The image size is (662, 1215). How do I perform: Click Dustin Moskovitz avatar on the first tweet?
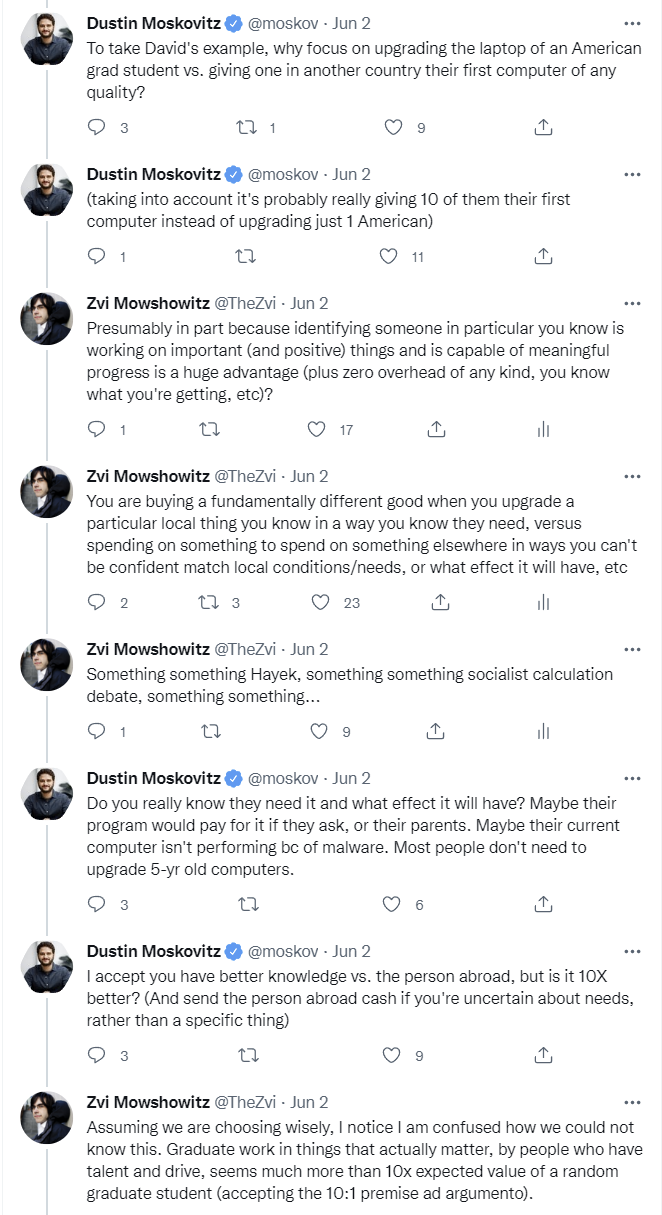[x=47, y=39]
